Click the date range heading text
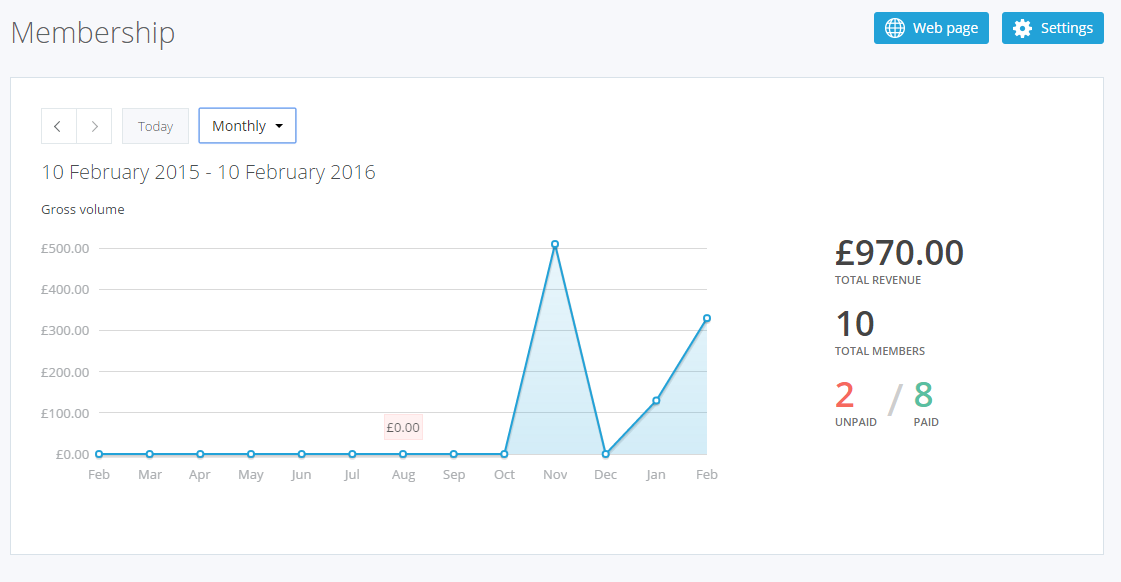 (208, 172)
